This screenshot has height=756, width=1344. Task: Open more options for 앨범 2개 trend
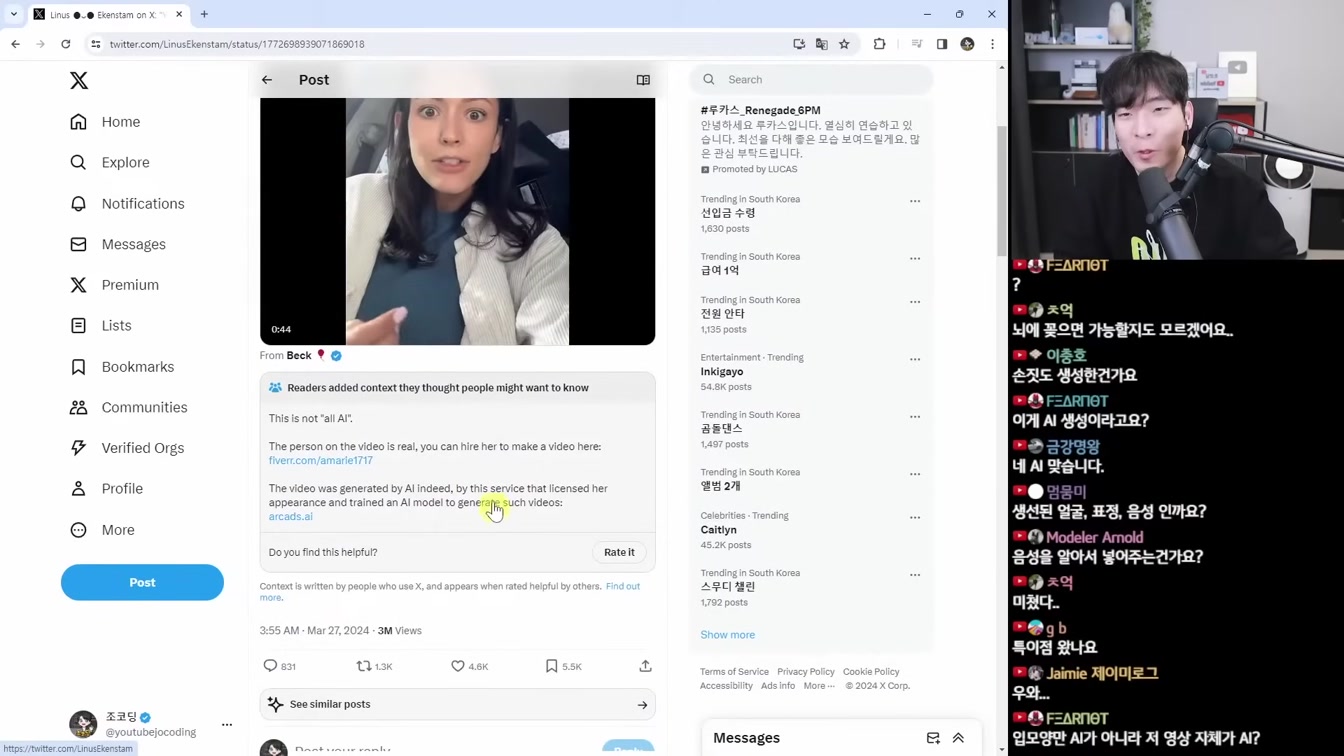click(915, 474)
